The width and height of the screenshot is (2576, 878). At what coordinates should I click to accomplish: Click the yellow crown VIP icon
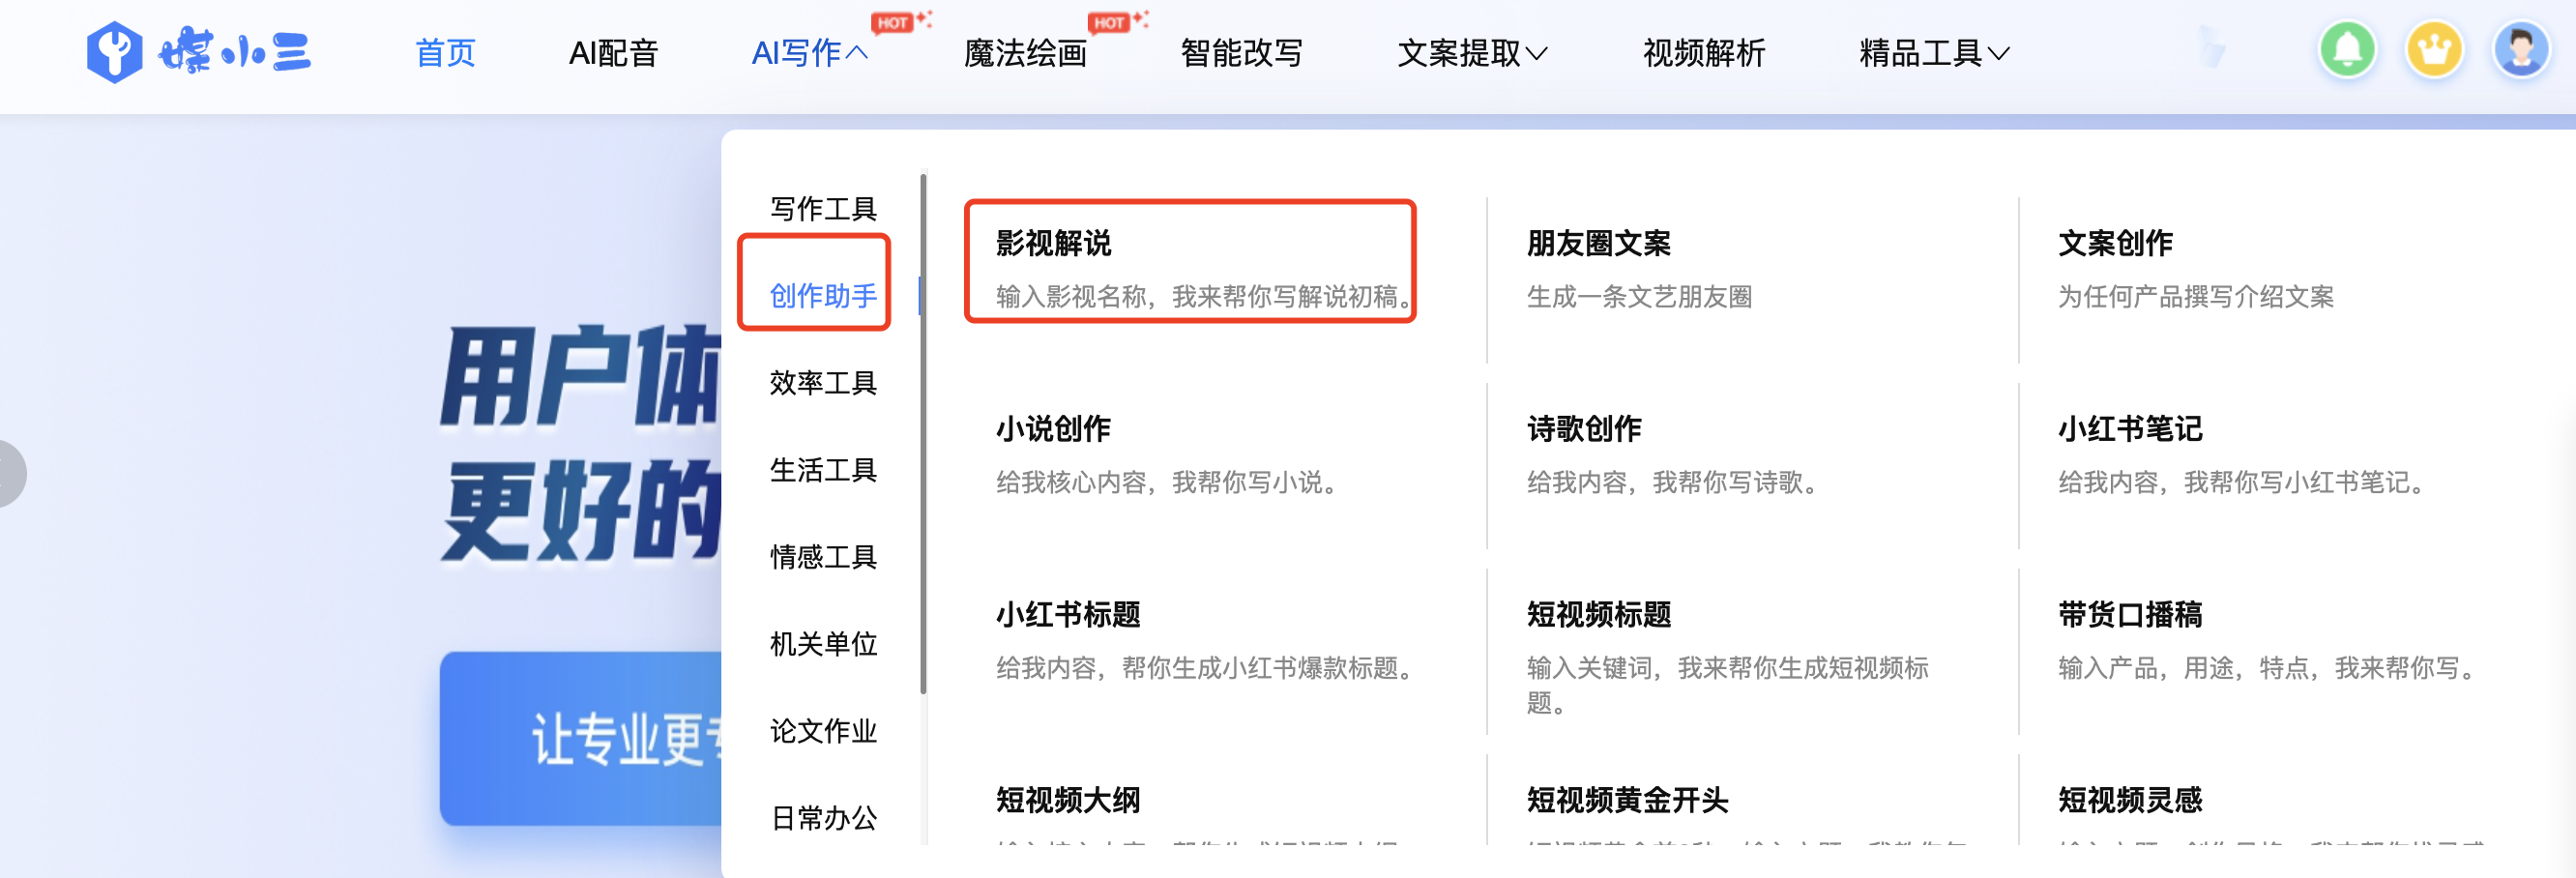(x=2433, y=50)
